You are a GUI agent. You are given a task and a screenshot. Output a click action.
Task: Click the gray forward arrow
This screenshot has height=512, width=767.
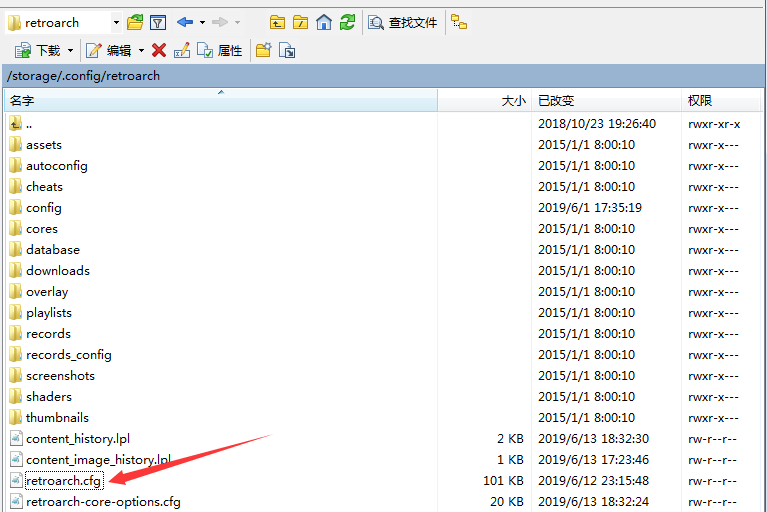(220, 22)
